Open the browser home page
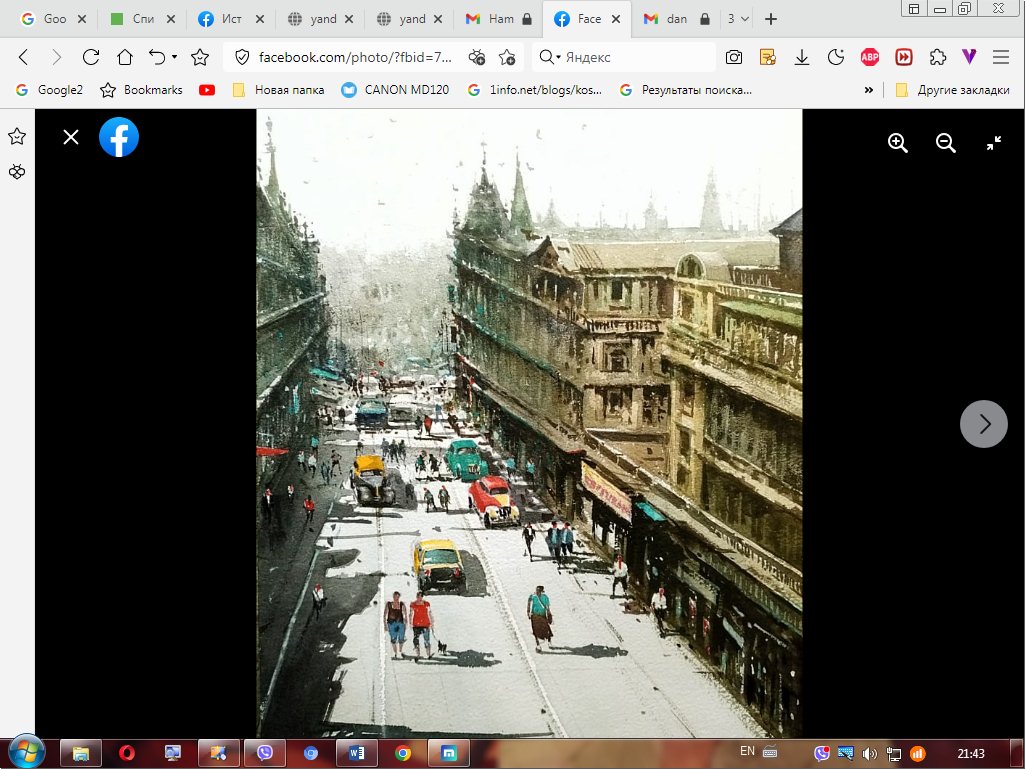The height and width of the screenshot is (769, 1025). (x=125, y=57)
